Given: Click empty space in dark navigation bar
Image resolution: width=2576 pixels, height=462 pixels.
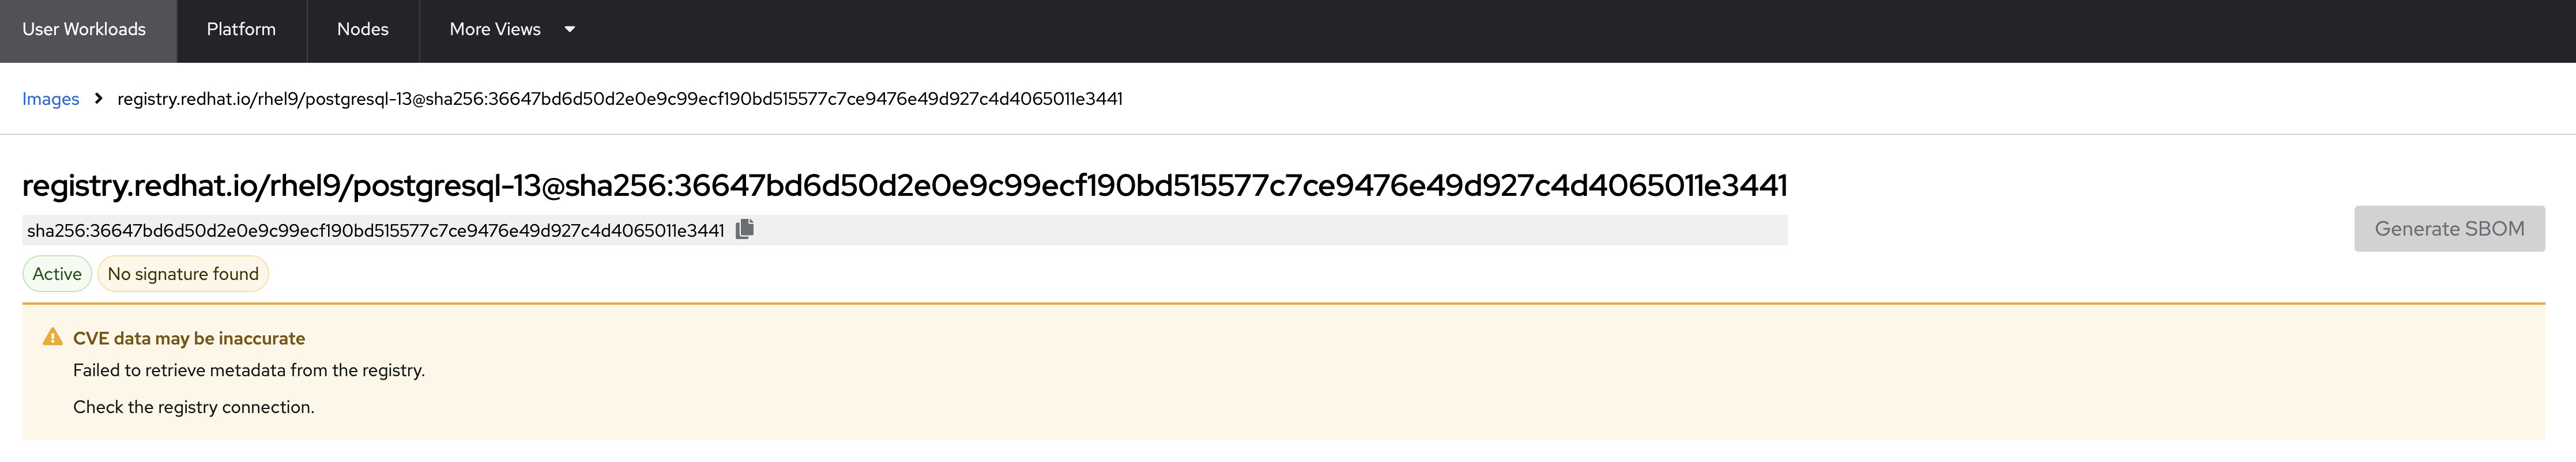Looking at the screenshot, I should click(x=1500, y=30).
